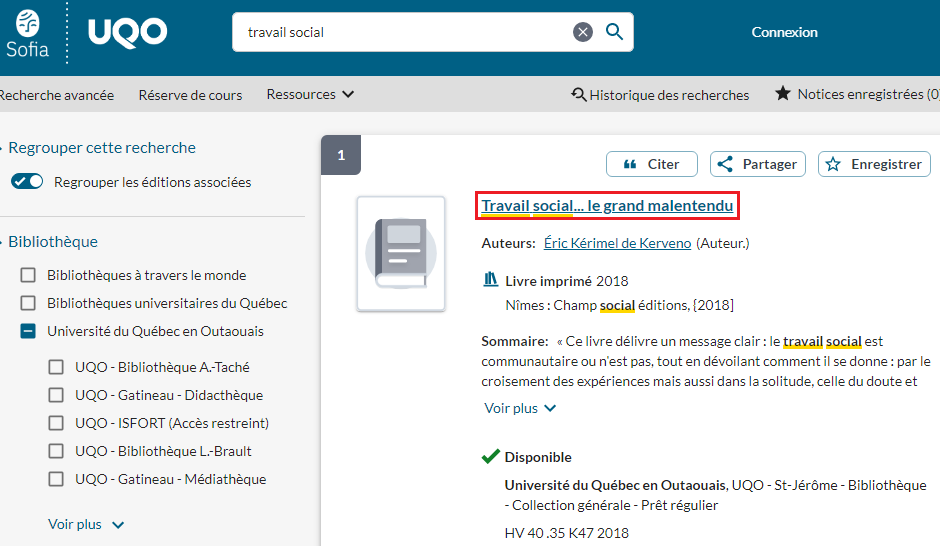Open Notices enregistrées
This screenshot has height=546, width=940.
click(857, 94)
